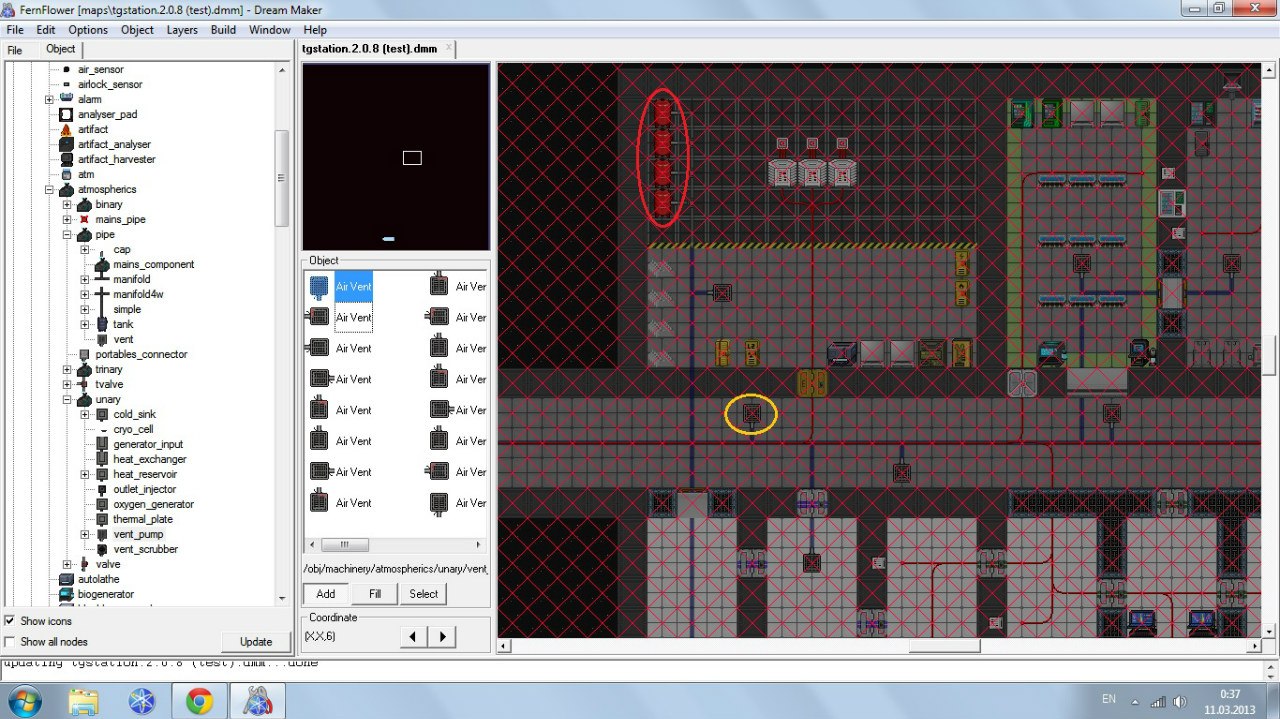This screenshot has height=719, width=1280.
Task: Click the object list horizontal scrollbar thumb
Action: tap(345, 545)
